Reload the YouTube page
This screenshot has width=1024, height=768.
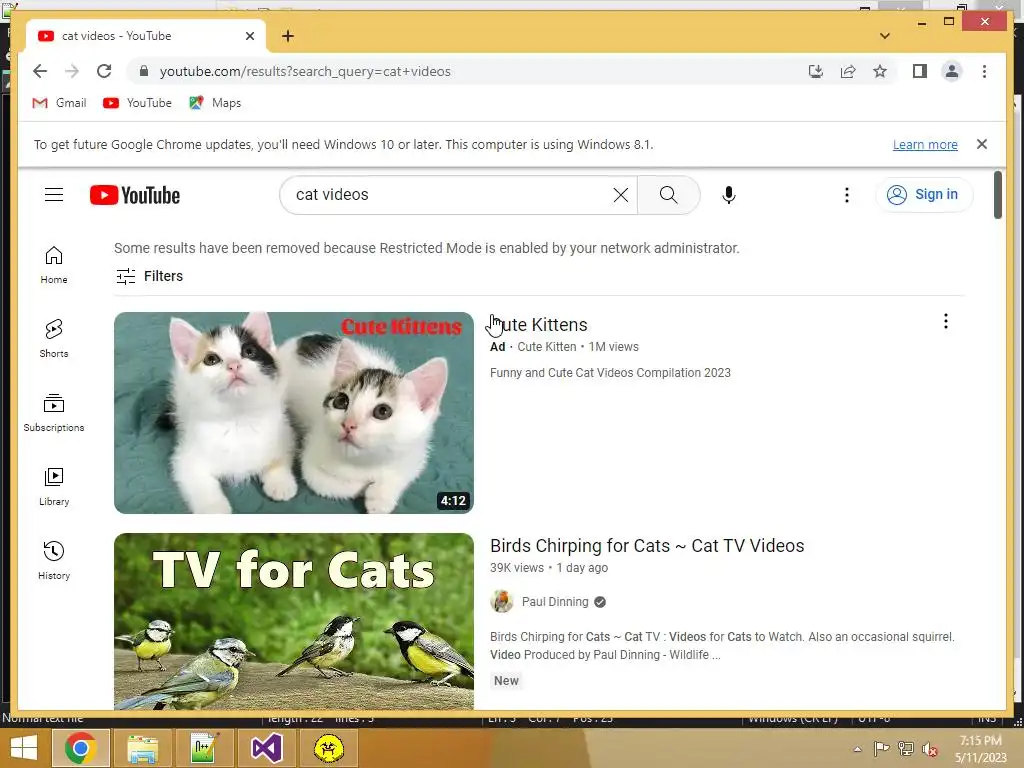tap(104, 71)
